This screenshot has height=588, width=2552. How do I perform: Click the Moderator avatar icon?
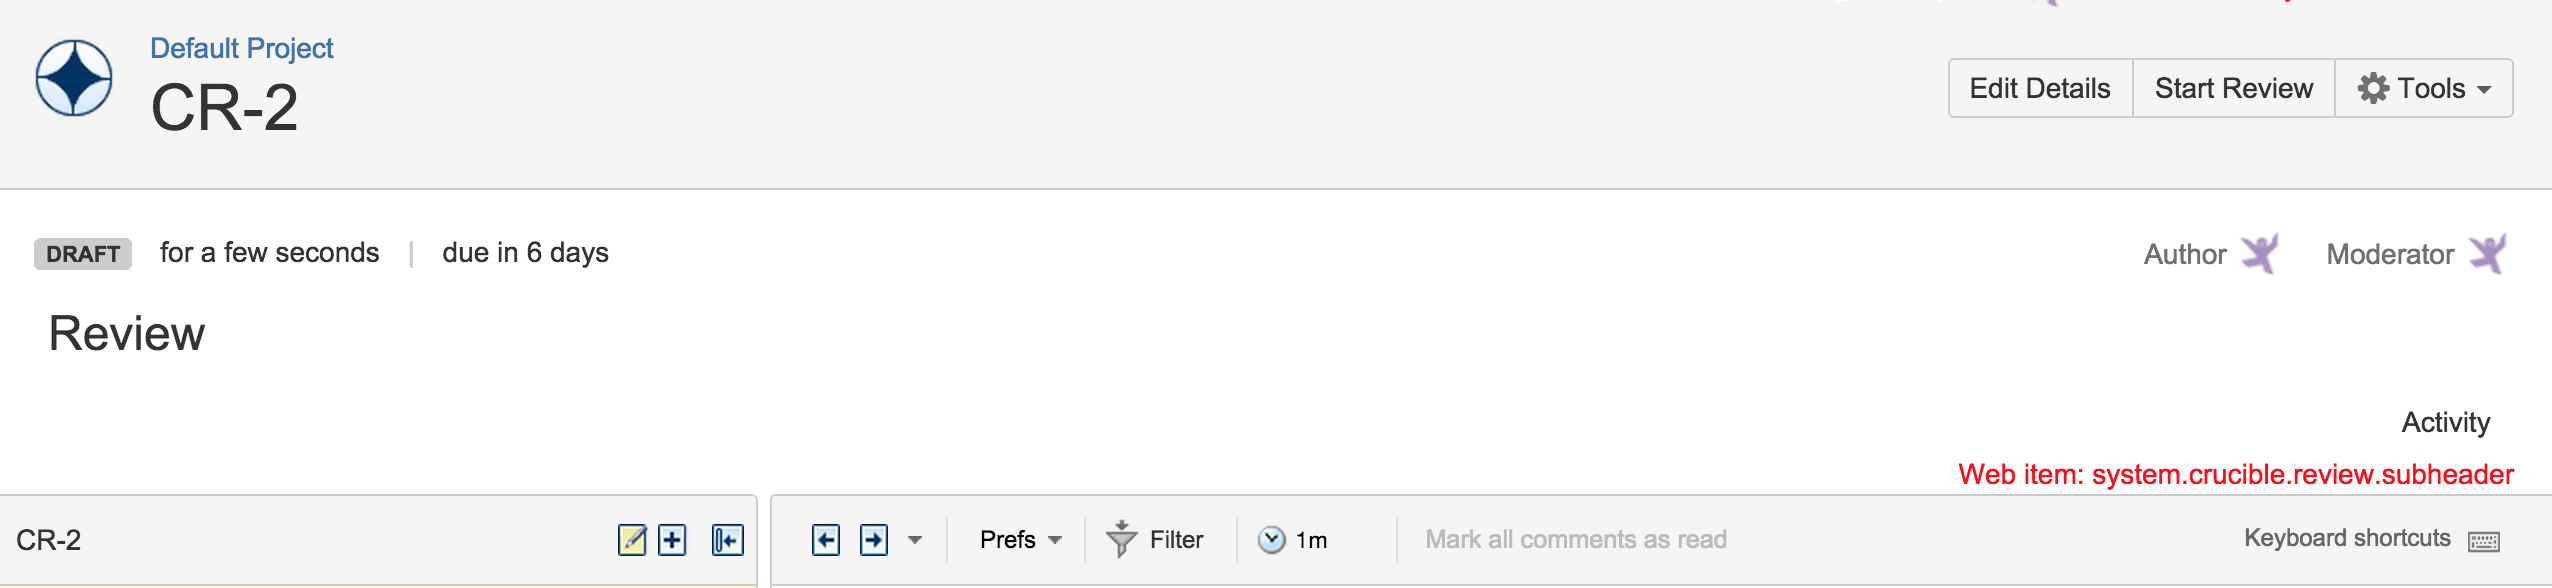2488,254
